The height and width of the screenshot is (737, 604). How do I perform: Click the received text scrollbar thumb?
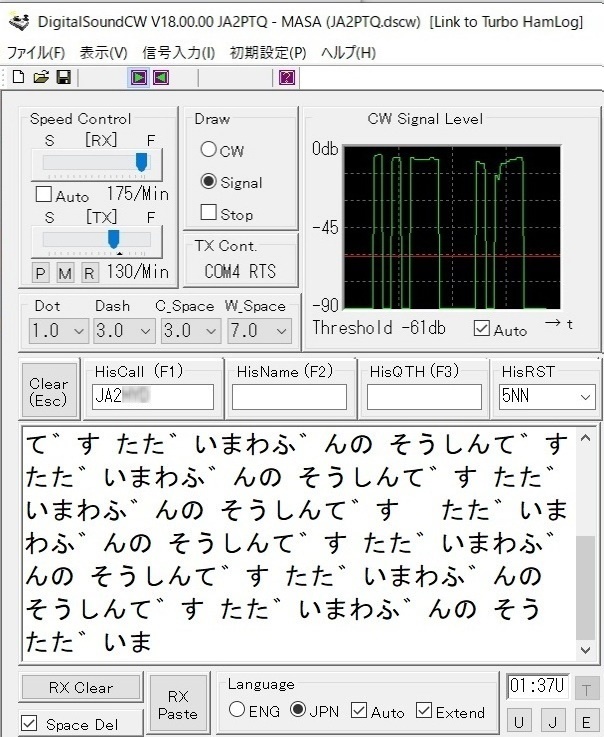pos(585,588)
